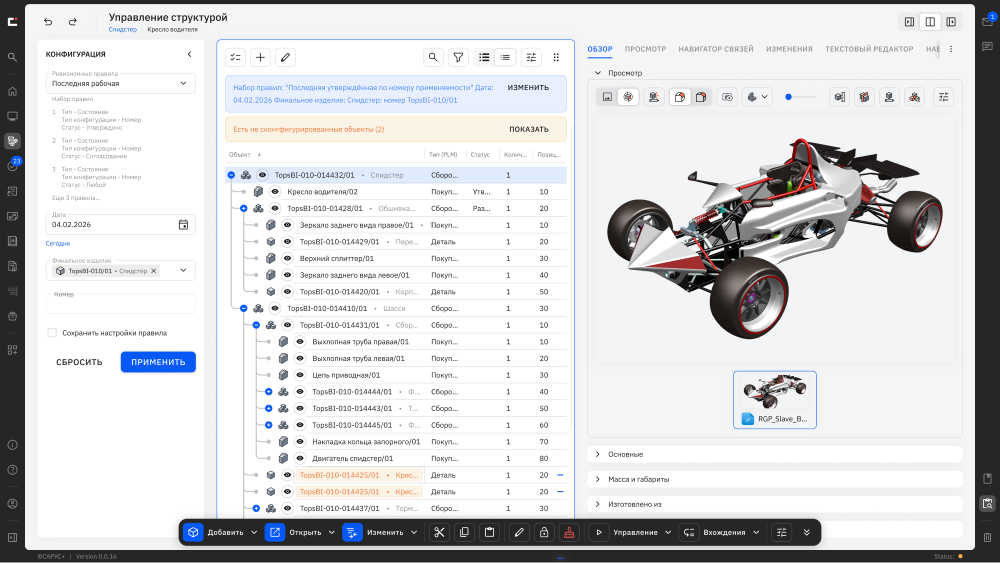Viewport: 1000px width, 563px height.
Task: Open the Изменения tab
Action: click(789, 49)
